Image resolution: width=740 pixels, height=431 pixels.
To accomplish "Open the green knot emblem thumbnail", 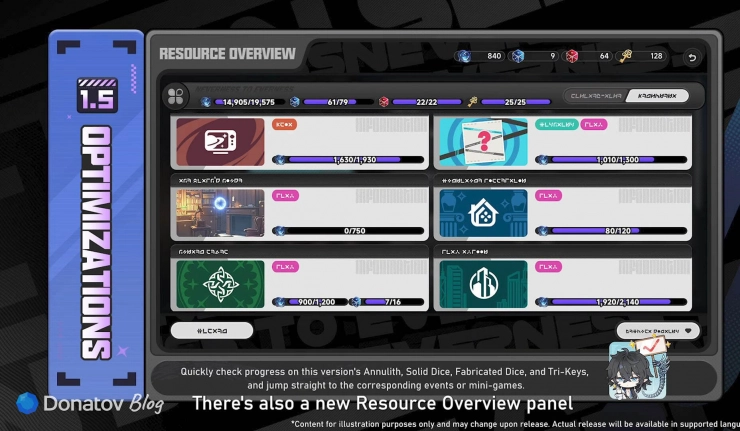I will point(220,284).
